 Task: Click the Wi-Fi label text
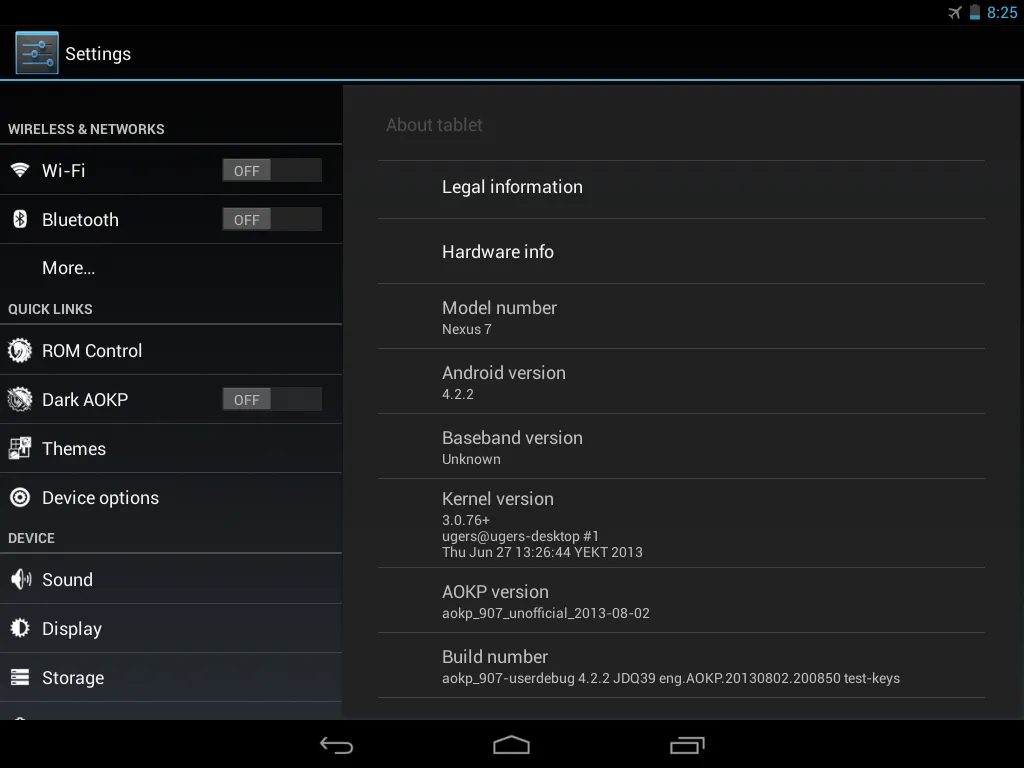point(63,170)
